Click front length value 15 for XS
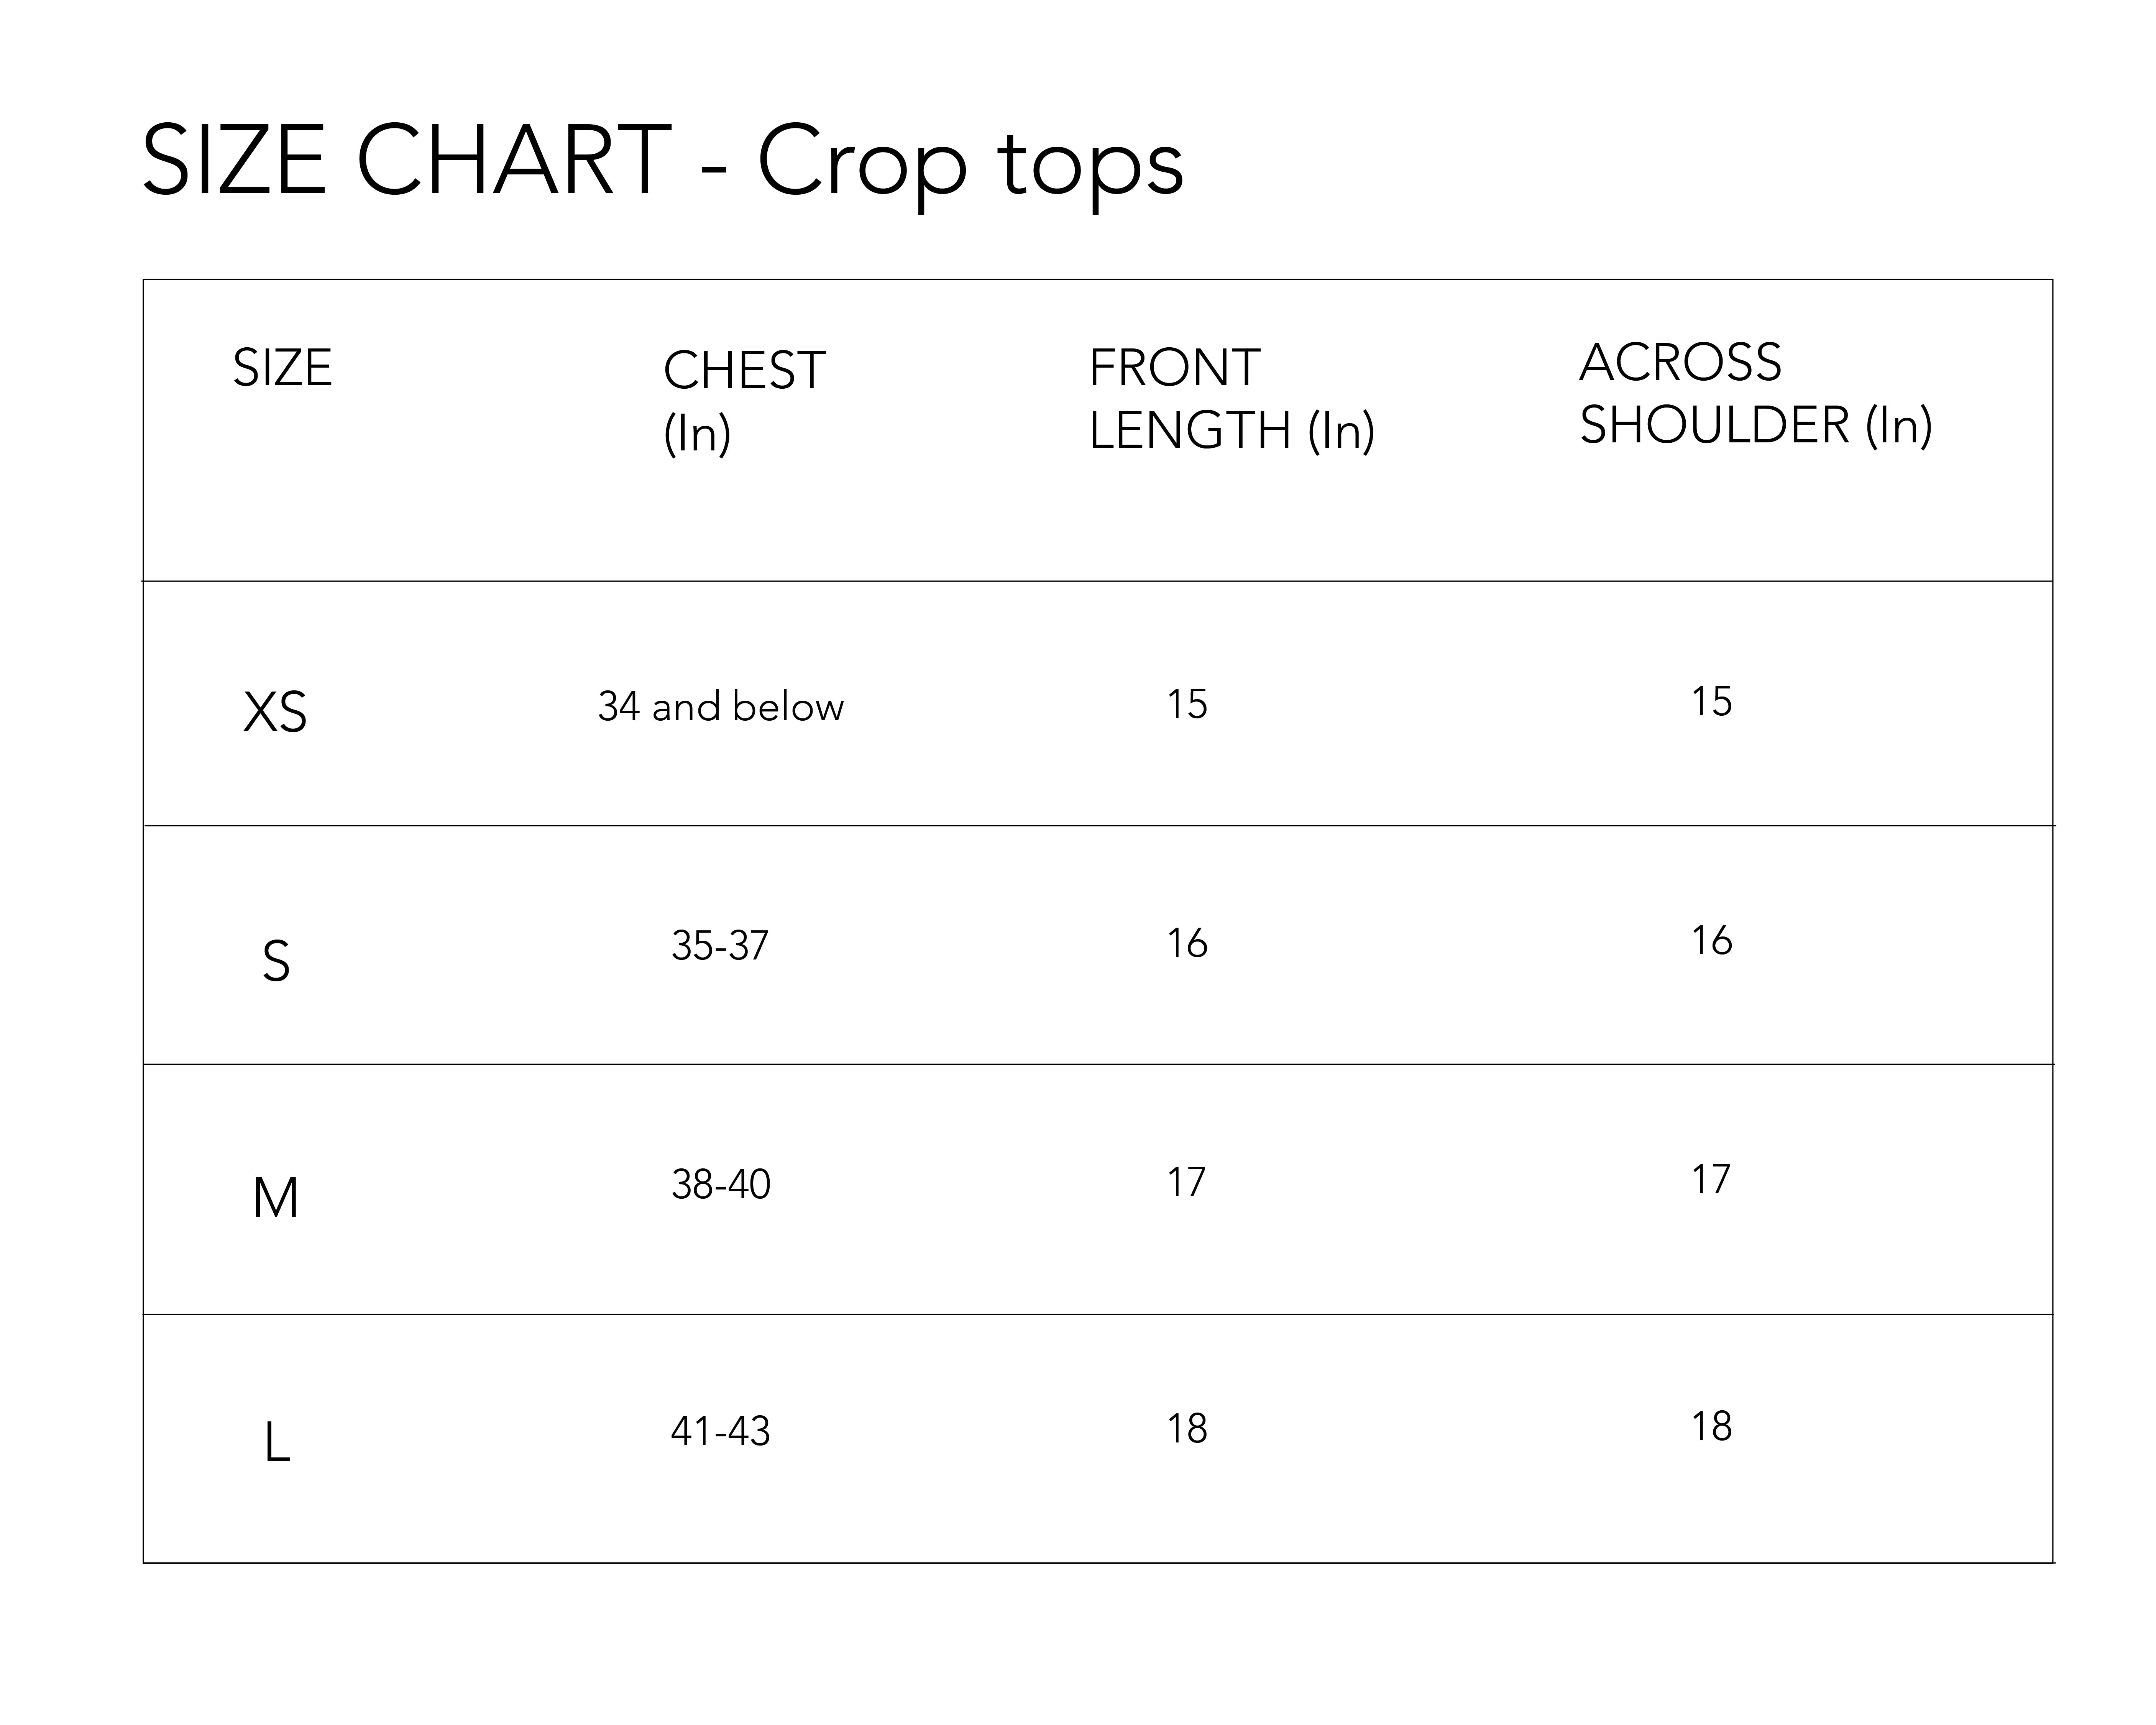The height and width of the screenshot is (1725, 2156). click(x=1187, y=705)
